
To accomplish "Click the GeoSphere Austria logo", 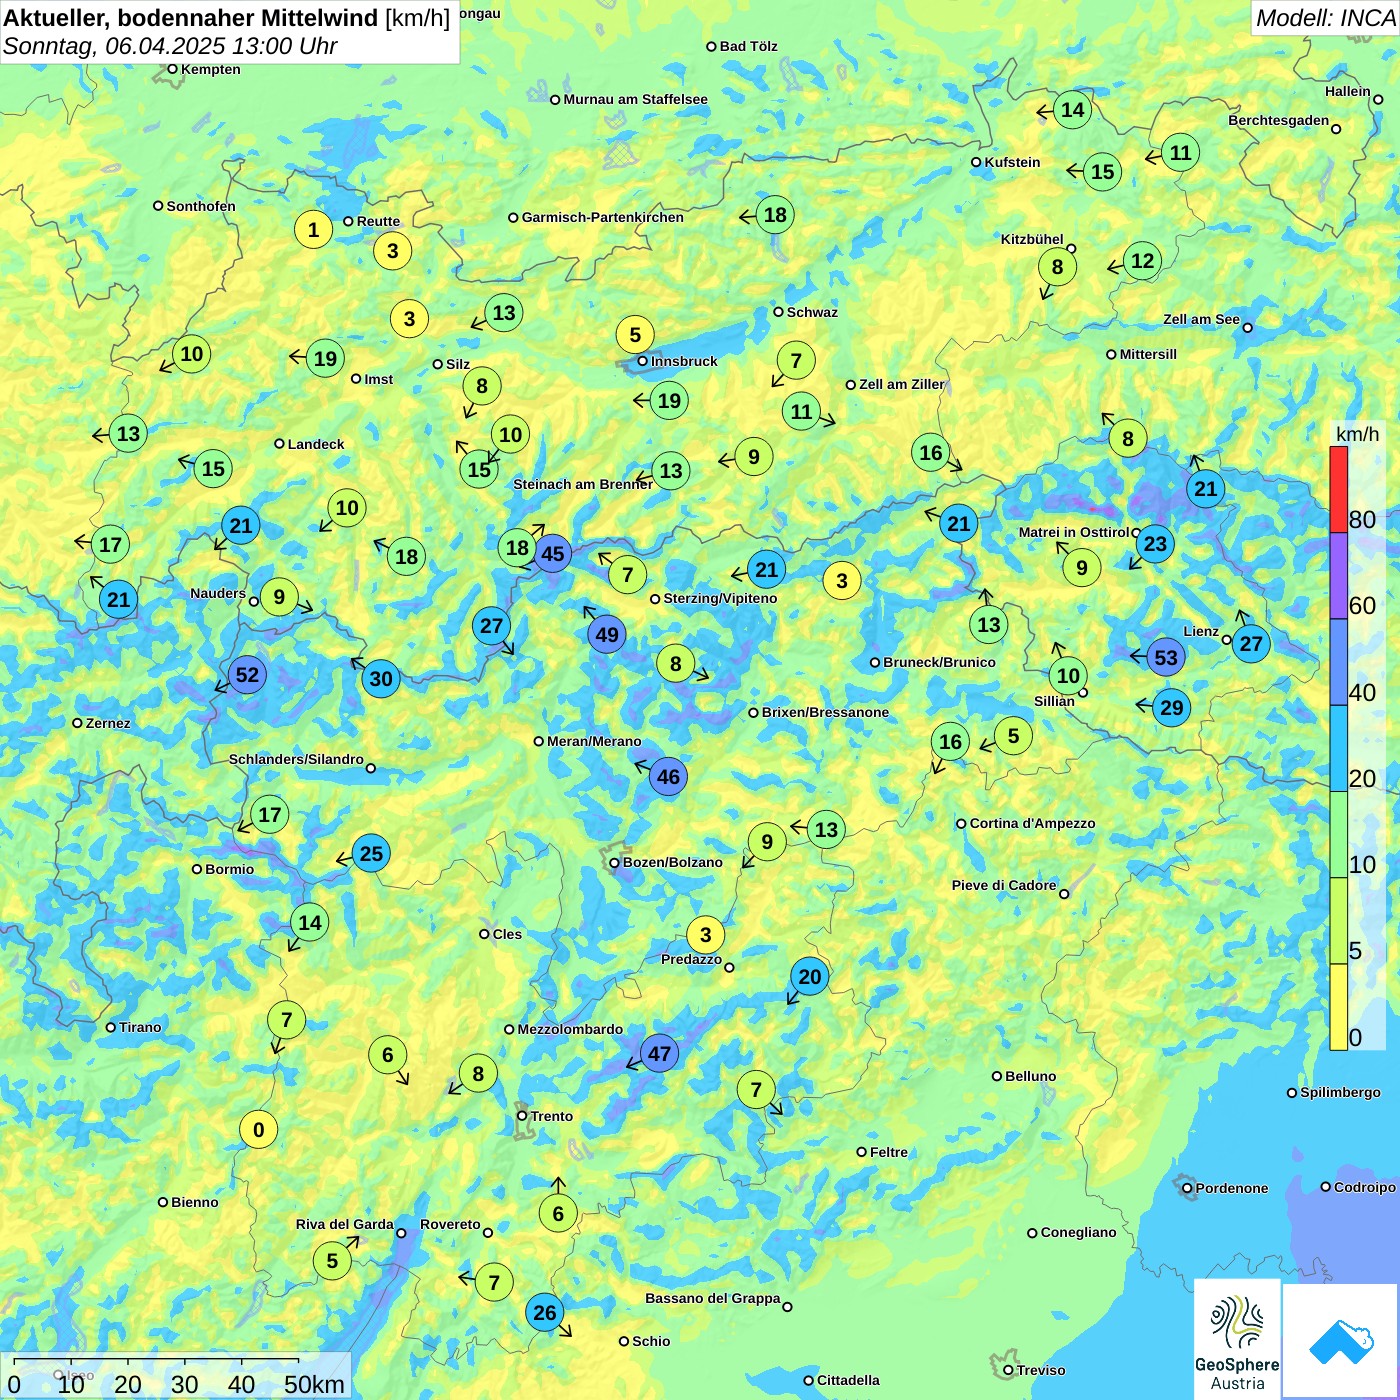I will (1237, 1339).
